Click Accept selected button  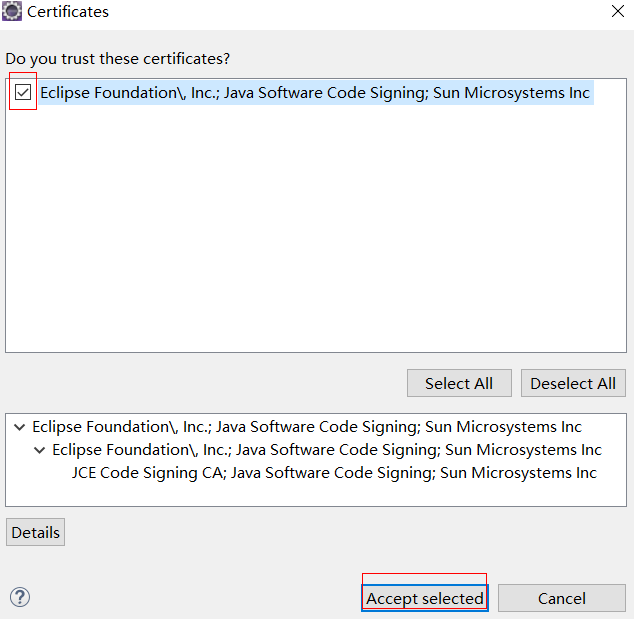click(425, 598)
